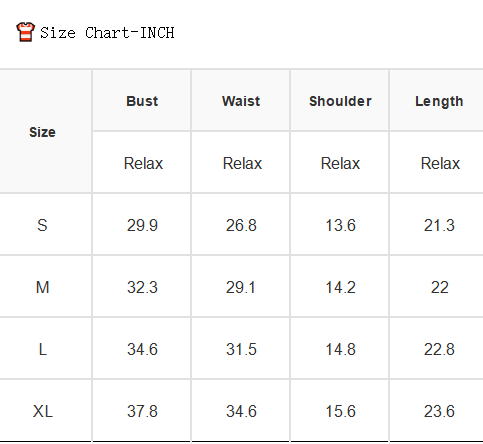Viewport: 483px width, 444px height.
Task: Click the 14.8 shoulder value
Action: click(340, 349)
